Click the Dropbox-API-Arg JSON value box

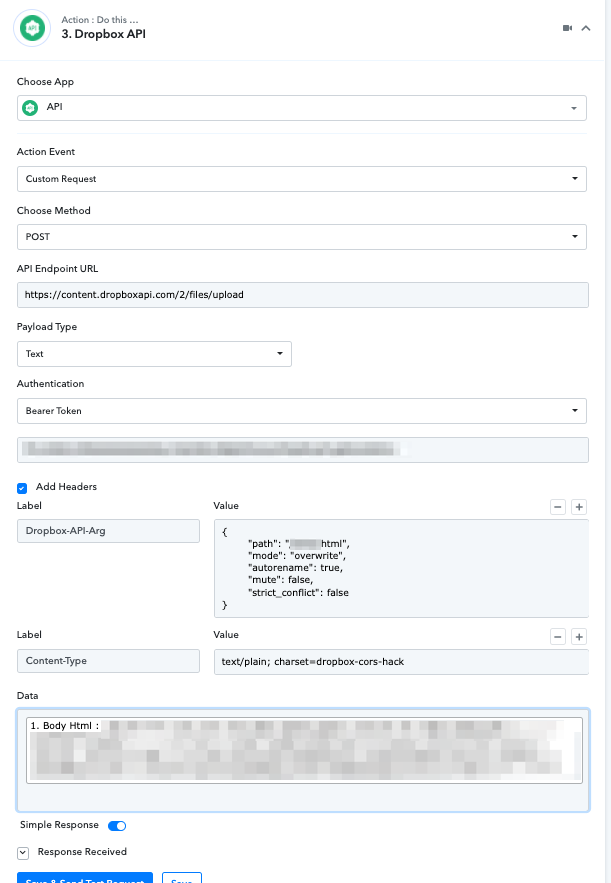[x=401, y=568]
